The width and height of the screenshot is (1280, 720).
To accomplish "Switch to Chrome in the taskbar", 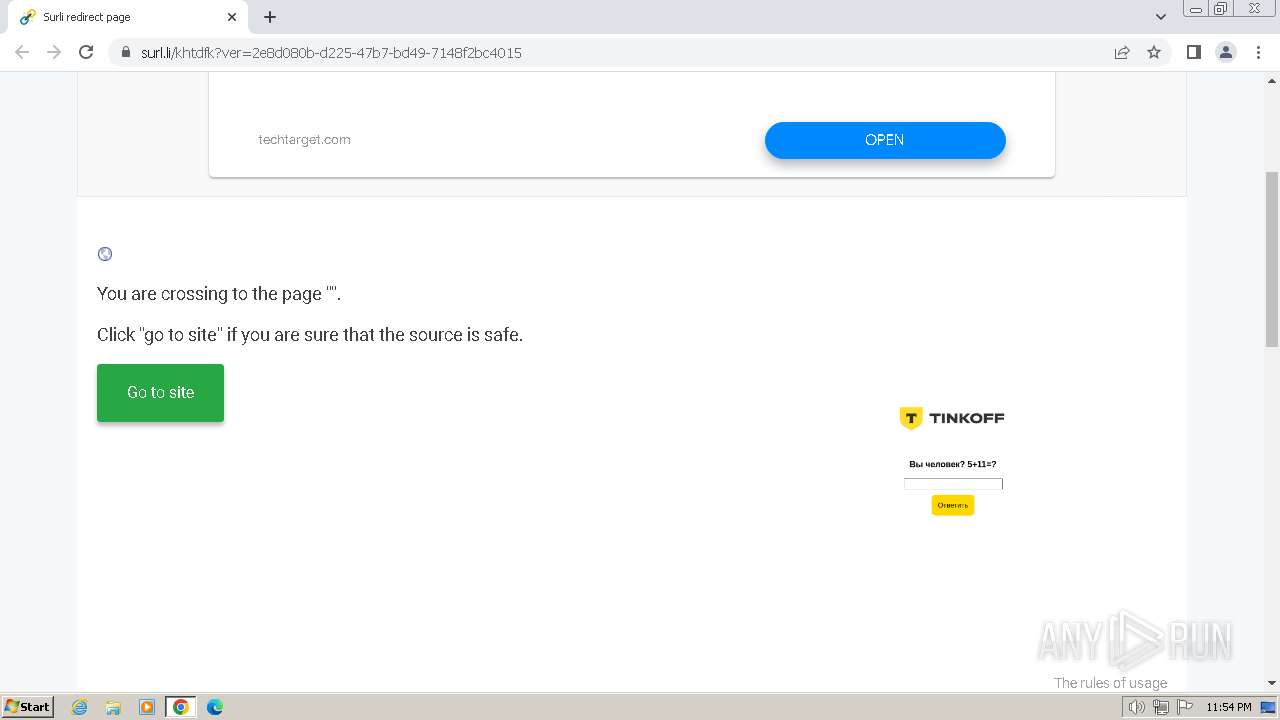I will click(181, 707).
